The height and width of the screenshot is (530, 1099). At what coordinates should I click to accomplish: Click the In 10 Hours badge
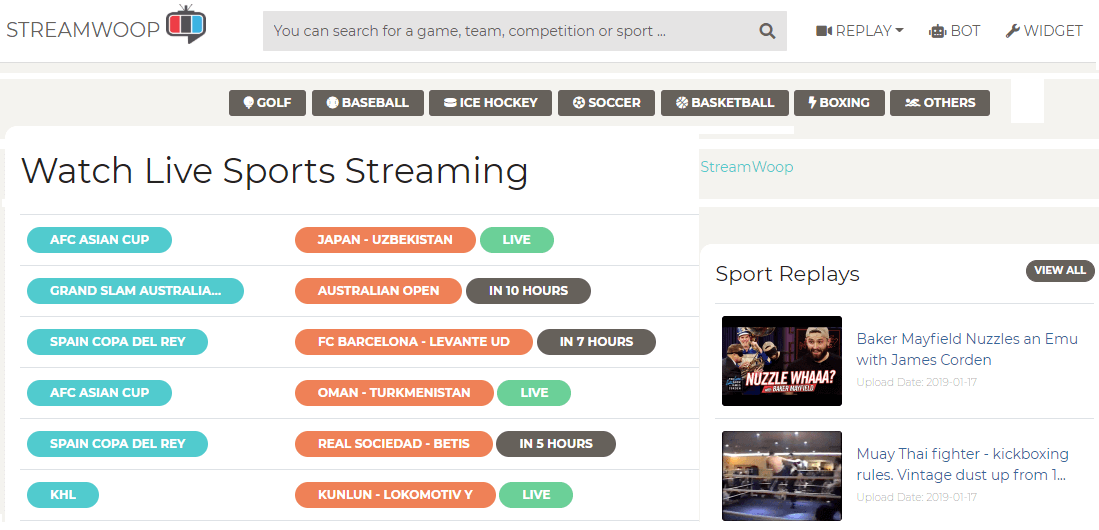(x=528, y=291)
